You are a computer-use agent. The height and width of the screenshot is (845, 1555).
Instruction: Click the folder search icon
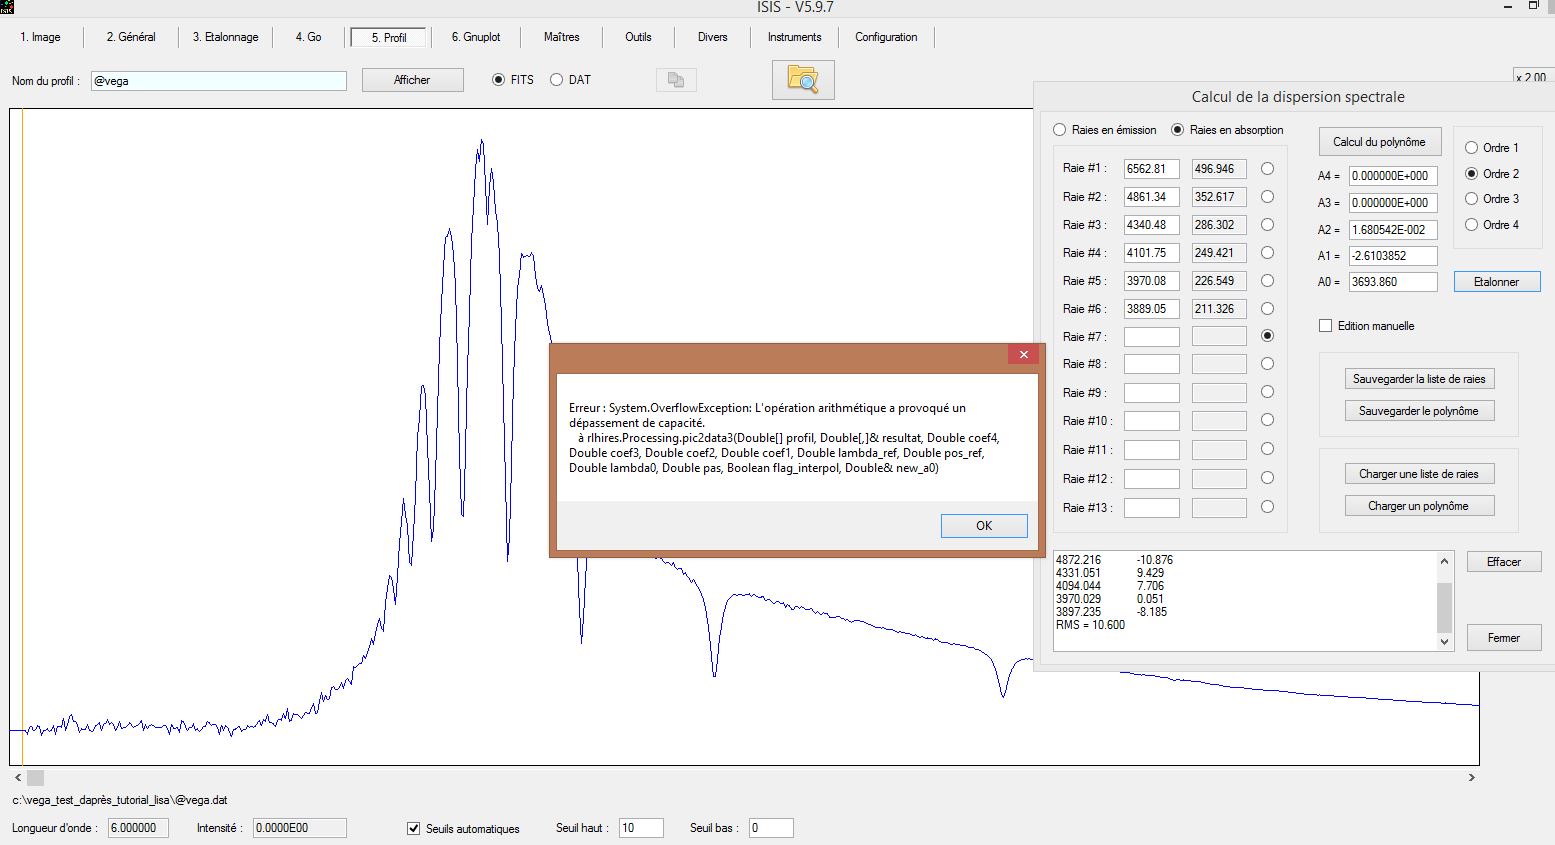(802, 80)
